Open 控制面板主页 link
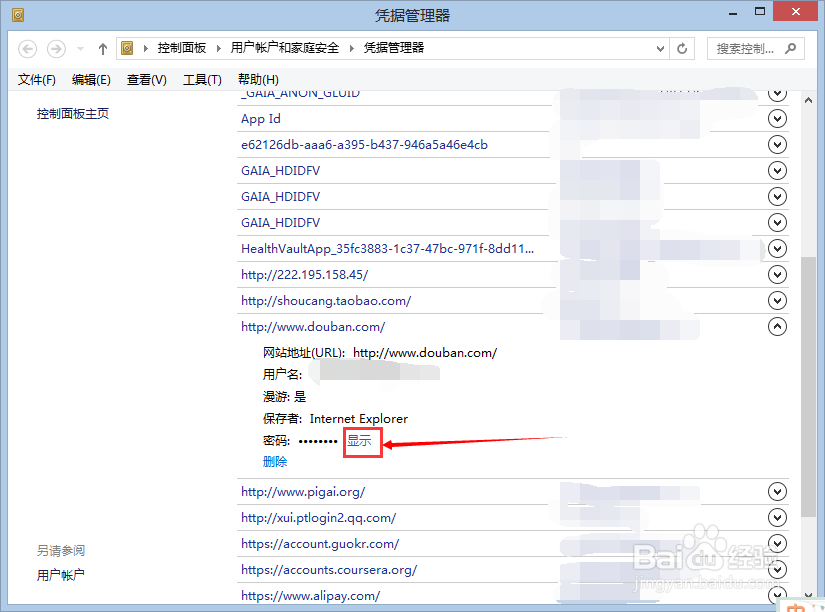Screen dimensions: 825x612 coord(73,114)
